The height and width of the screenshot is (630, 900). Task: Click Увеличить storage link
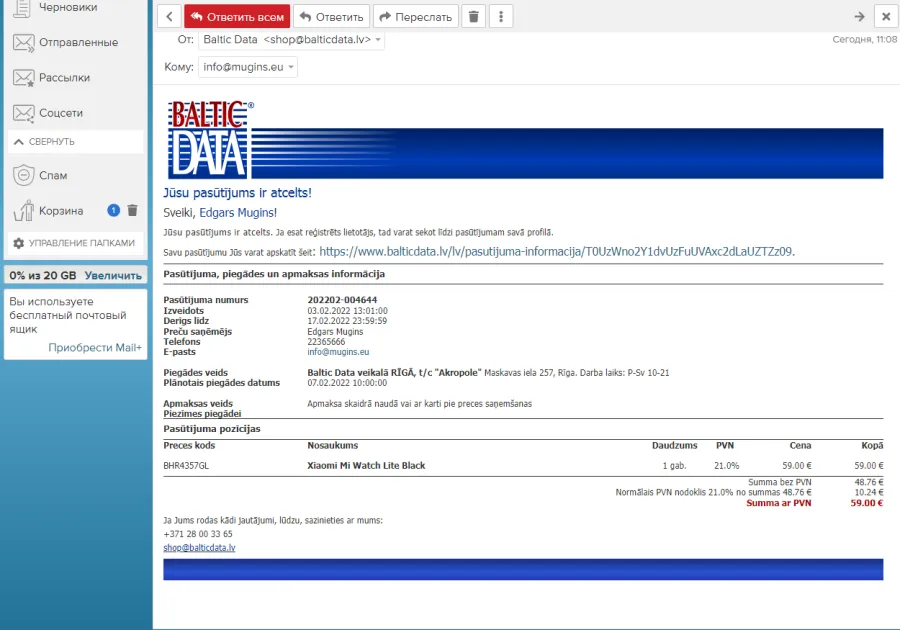click(x=113, y=275)
